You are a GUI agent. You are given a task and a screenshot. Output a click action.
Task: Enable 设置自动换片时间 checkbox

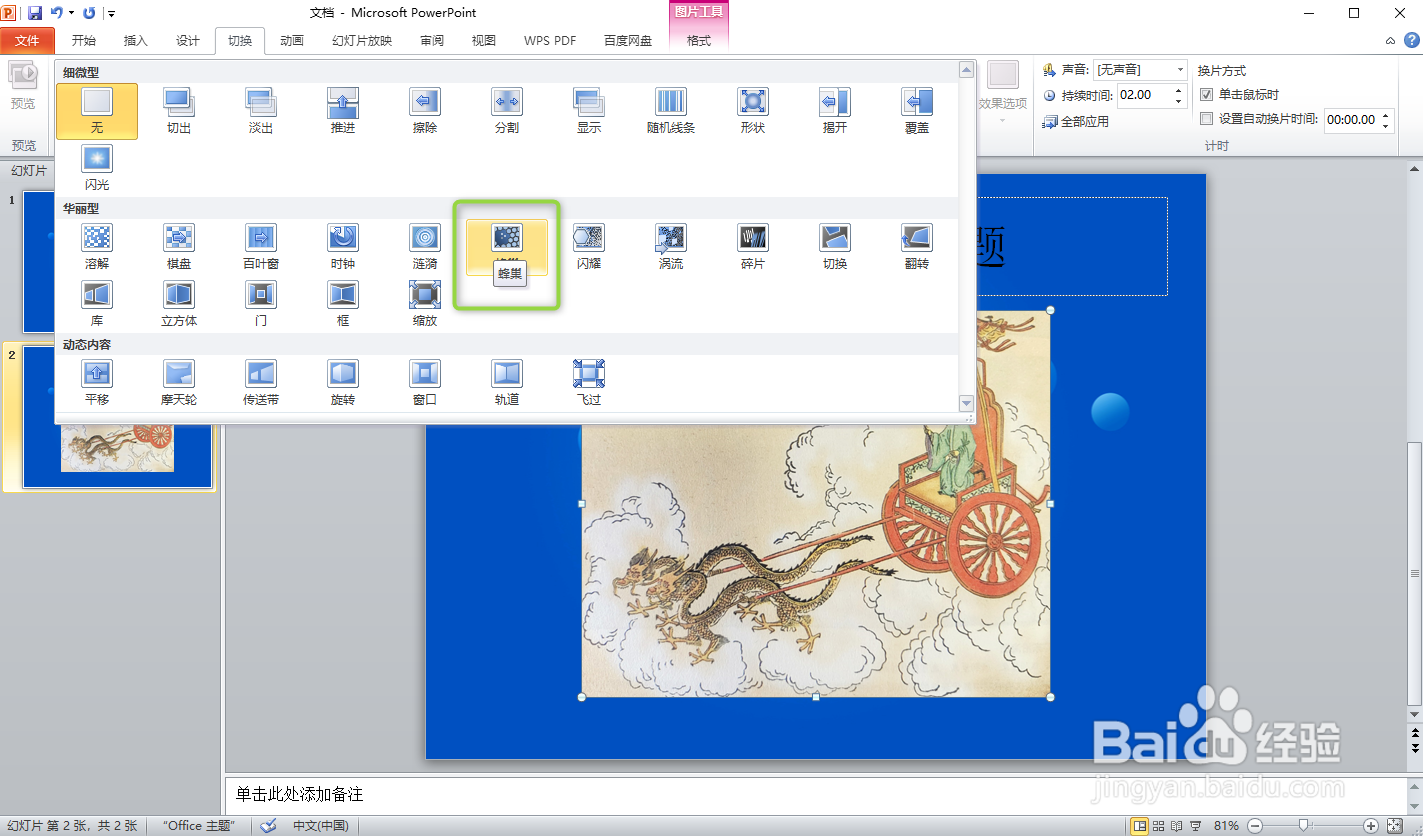tap(1207, 119)
